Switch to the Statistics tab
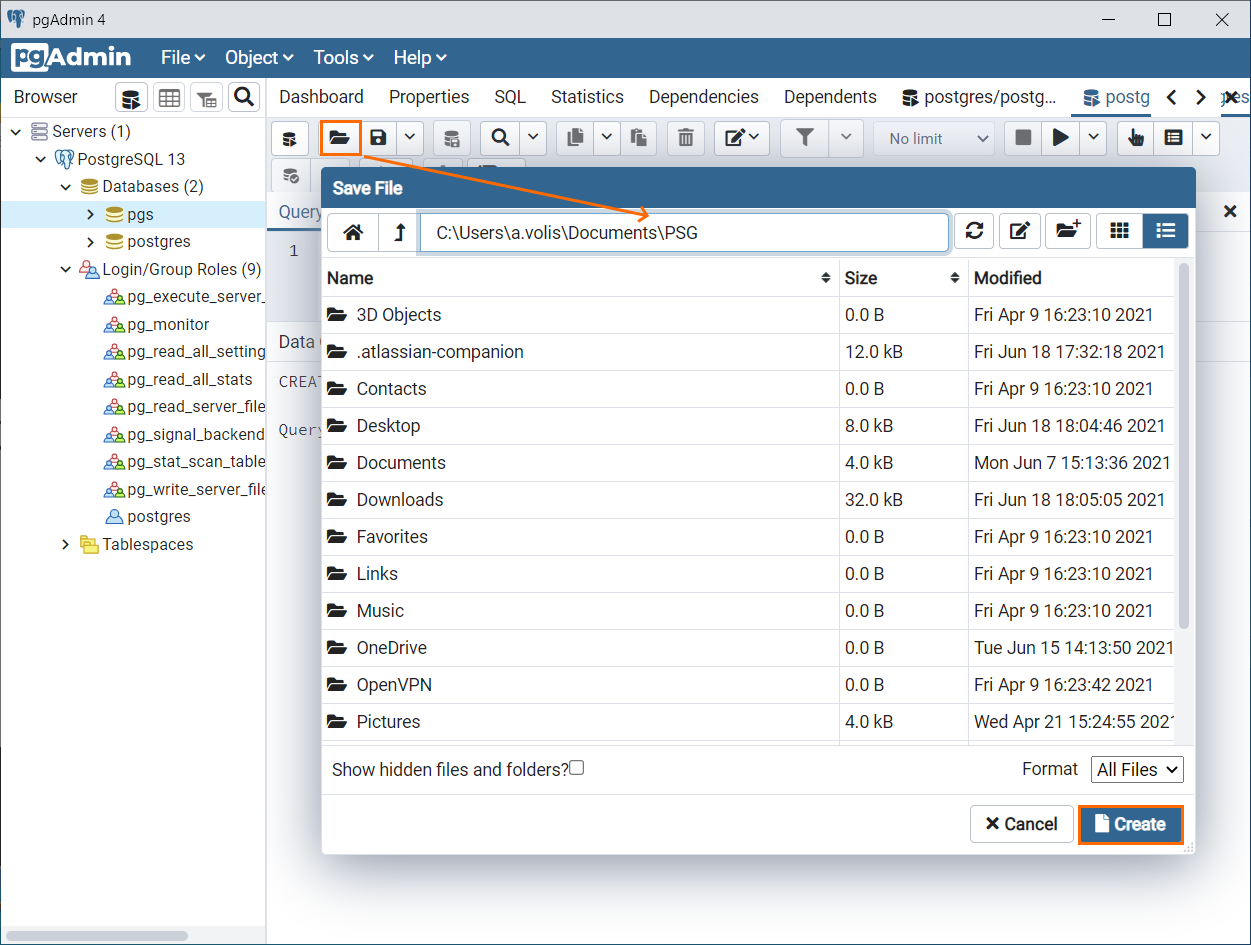Viewport: 1251px width, 945px height. [587, 97]
